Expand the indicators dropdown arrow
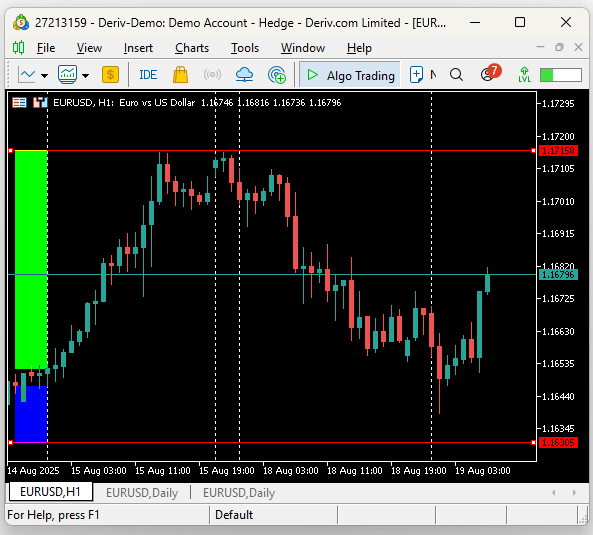This screenshot has width=593, height=535. click(86, 76)
